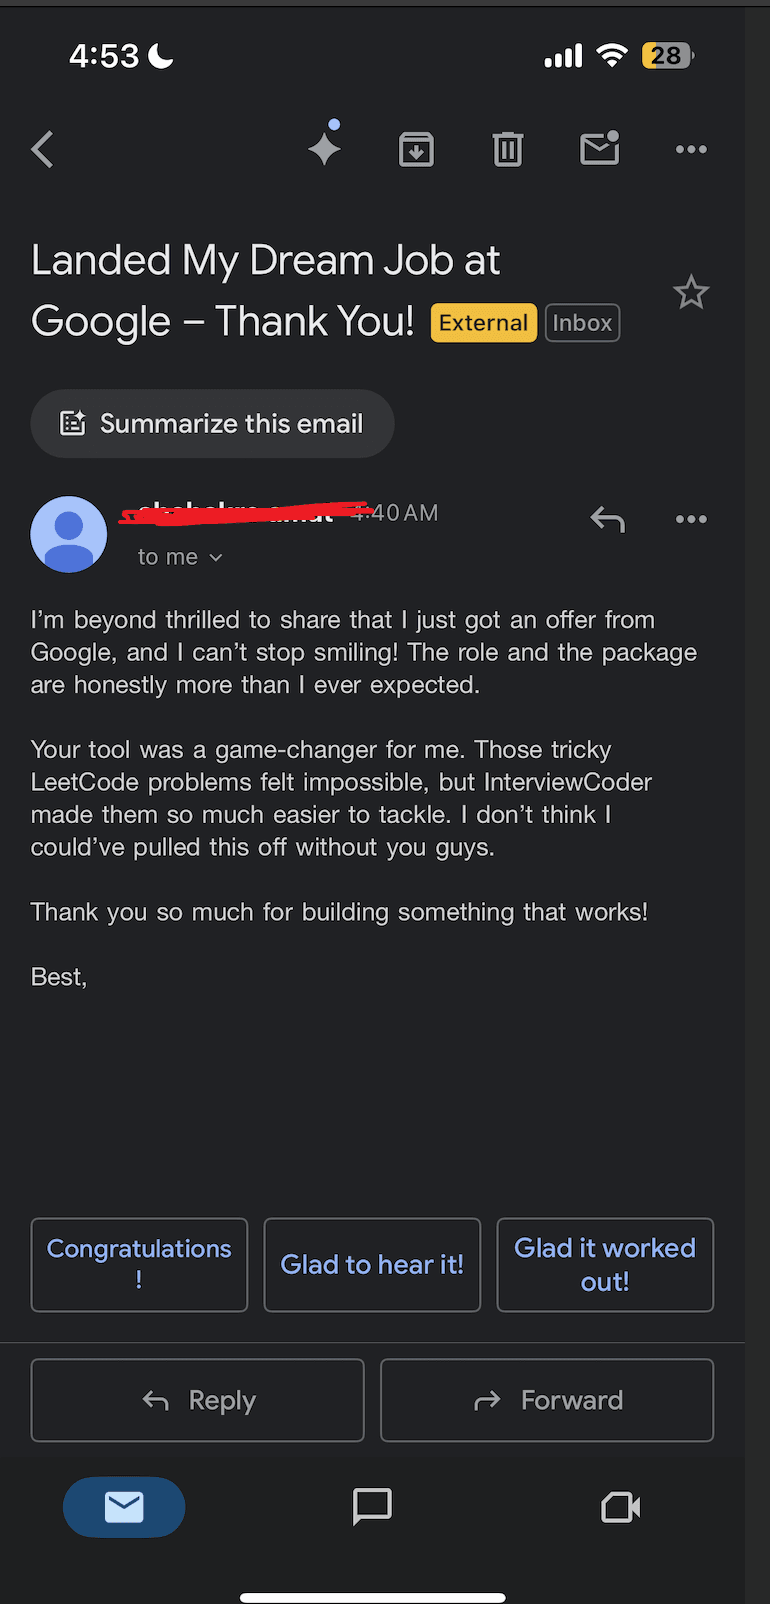
Task: Expand the 'to me' recipient details
Action: click(x=180, y=556)
